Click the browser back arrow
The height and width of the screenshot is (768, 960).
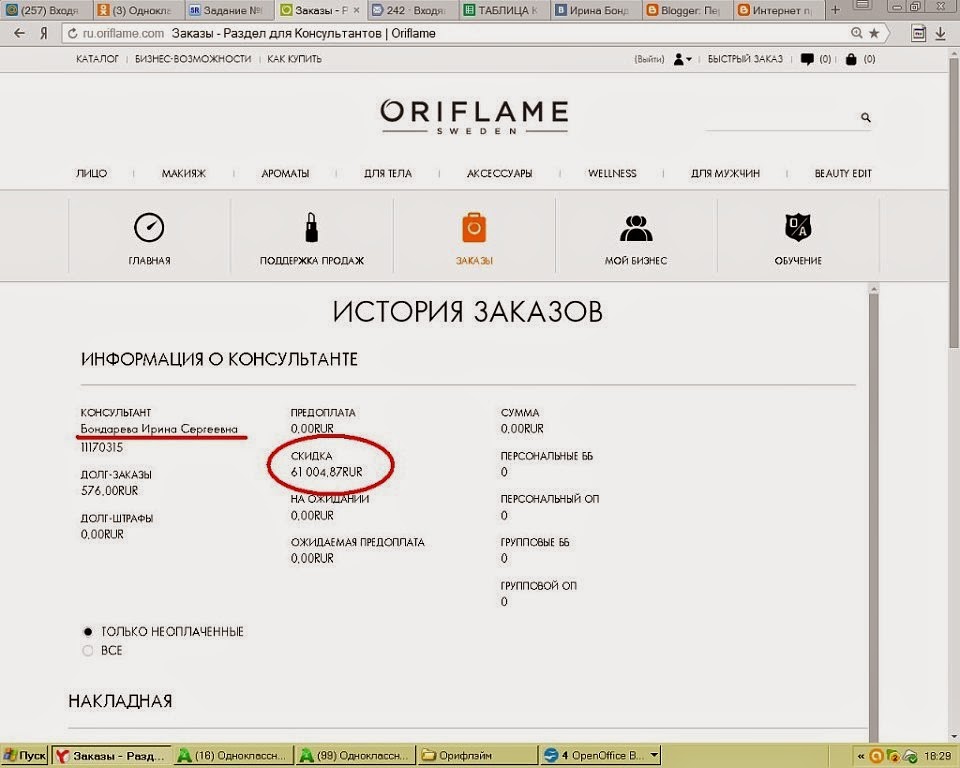[20, 33]
